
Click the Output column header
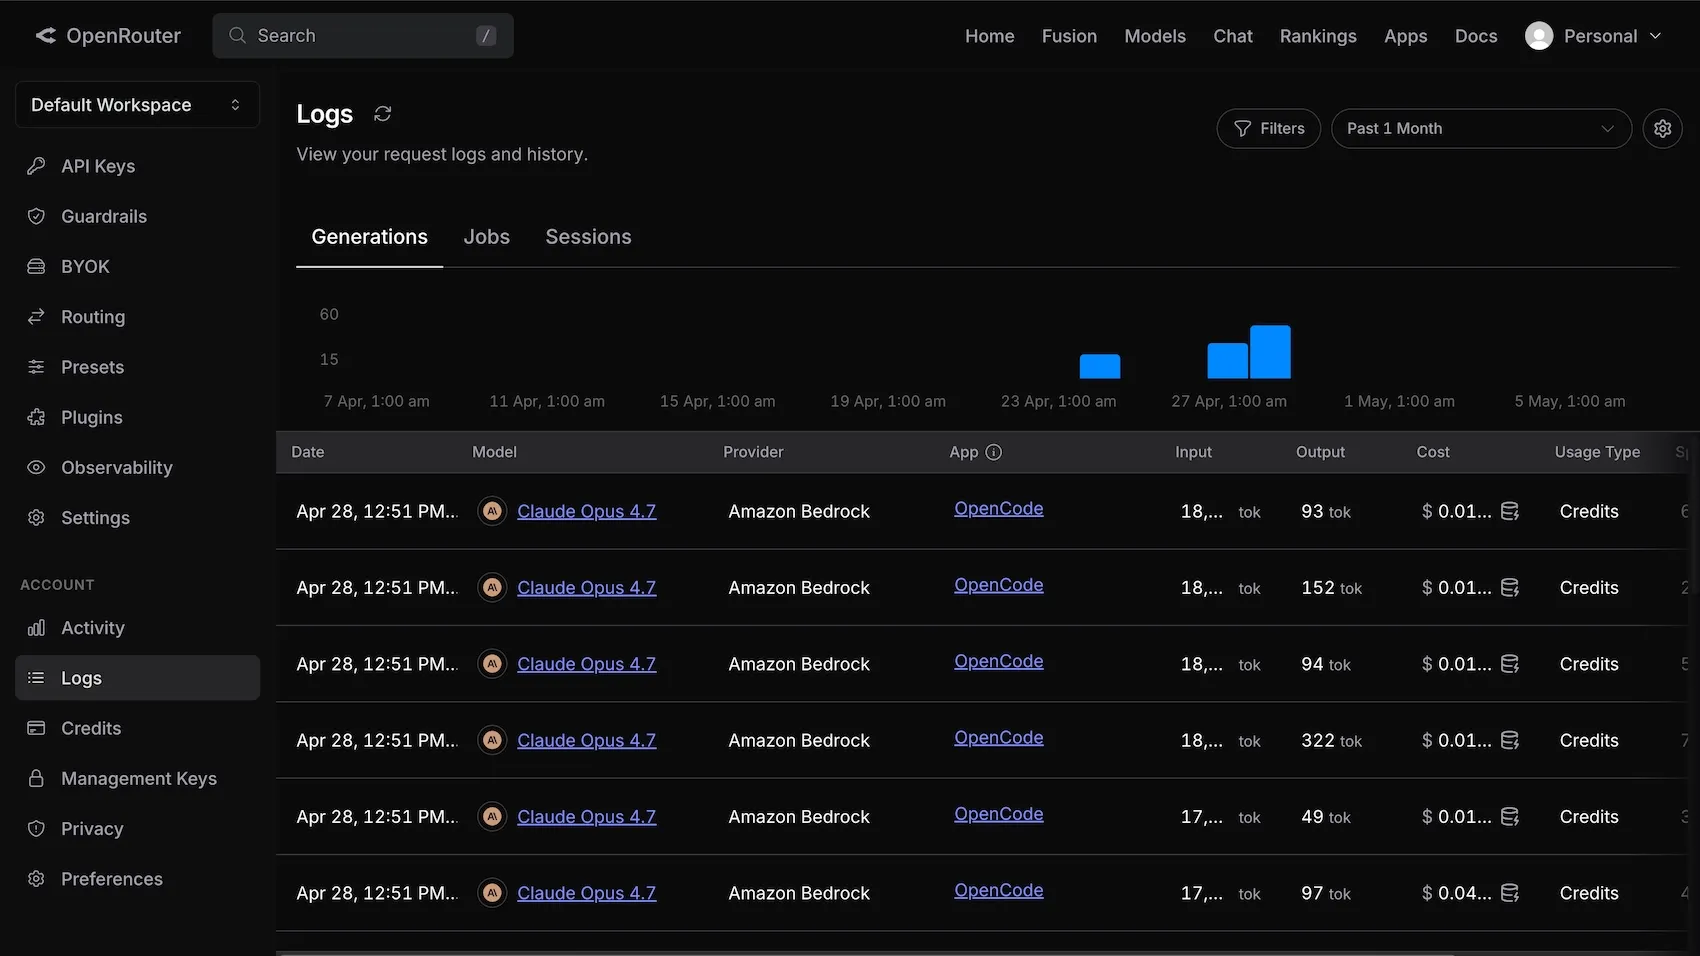(x=1320, y=452)
